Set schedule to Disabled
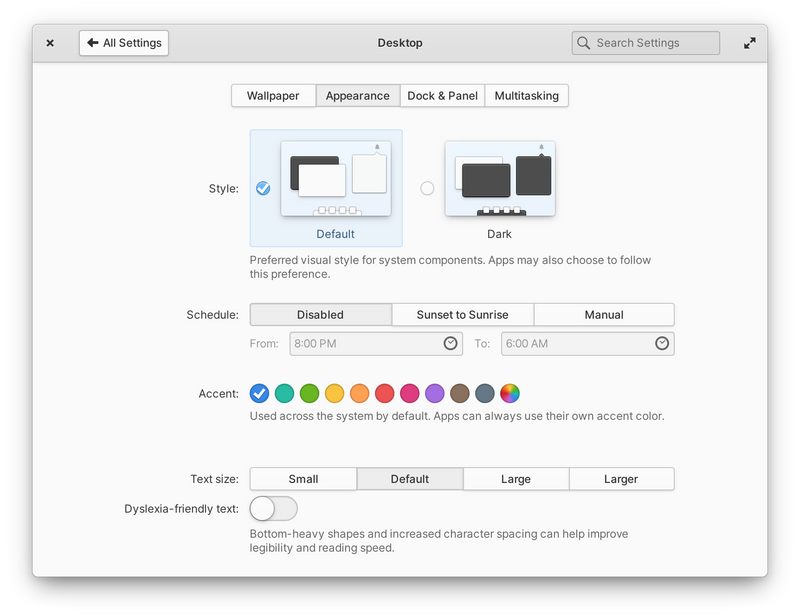 coord(320,315)
